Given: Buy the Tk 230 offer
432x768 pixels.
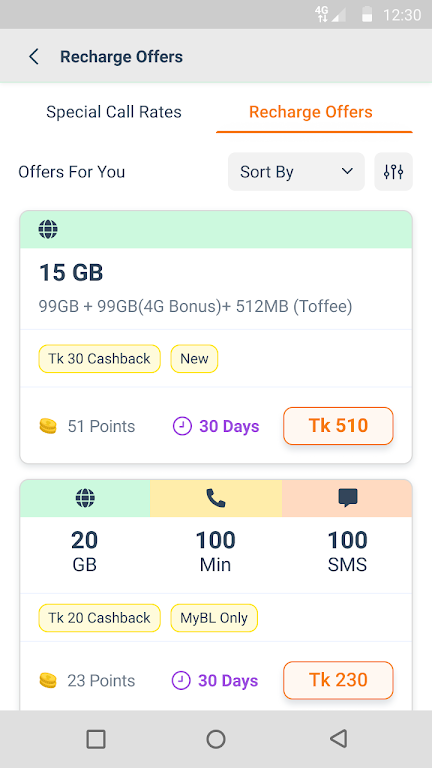Looking at the screenshot, I should (338, 680).
